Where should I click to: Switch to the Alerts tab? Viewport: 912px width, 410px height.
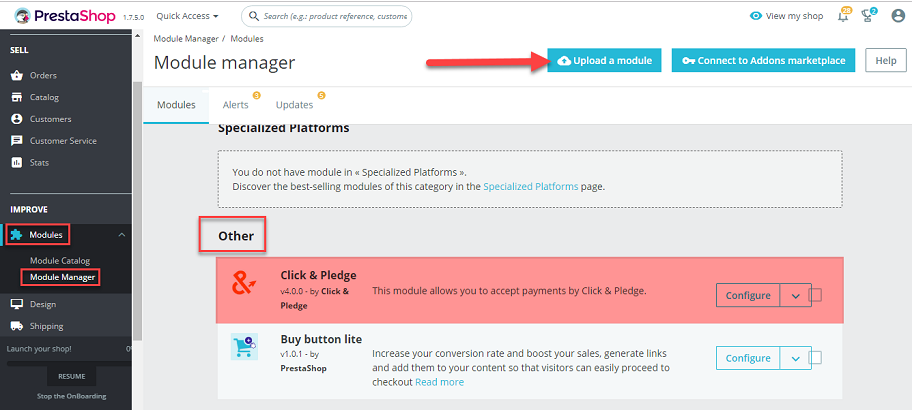click(x=236, y=105)
